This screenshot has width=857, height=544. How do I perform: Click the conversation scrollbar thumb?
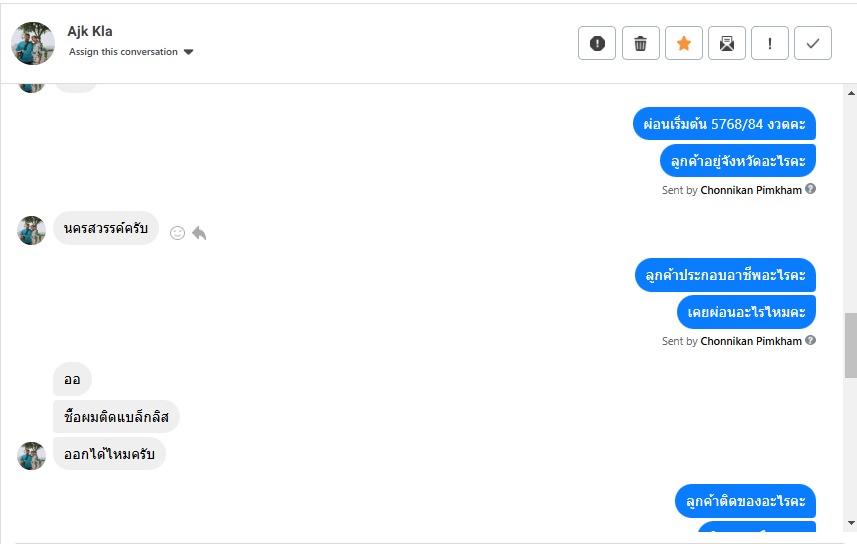[850, 344]
